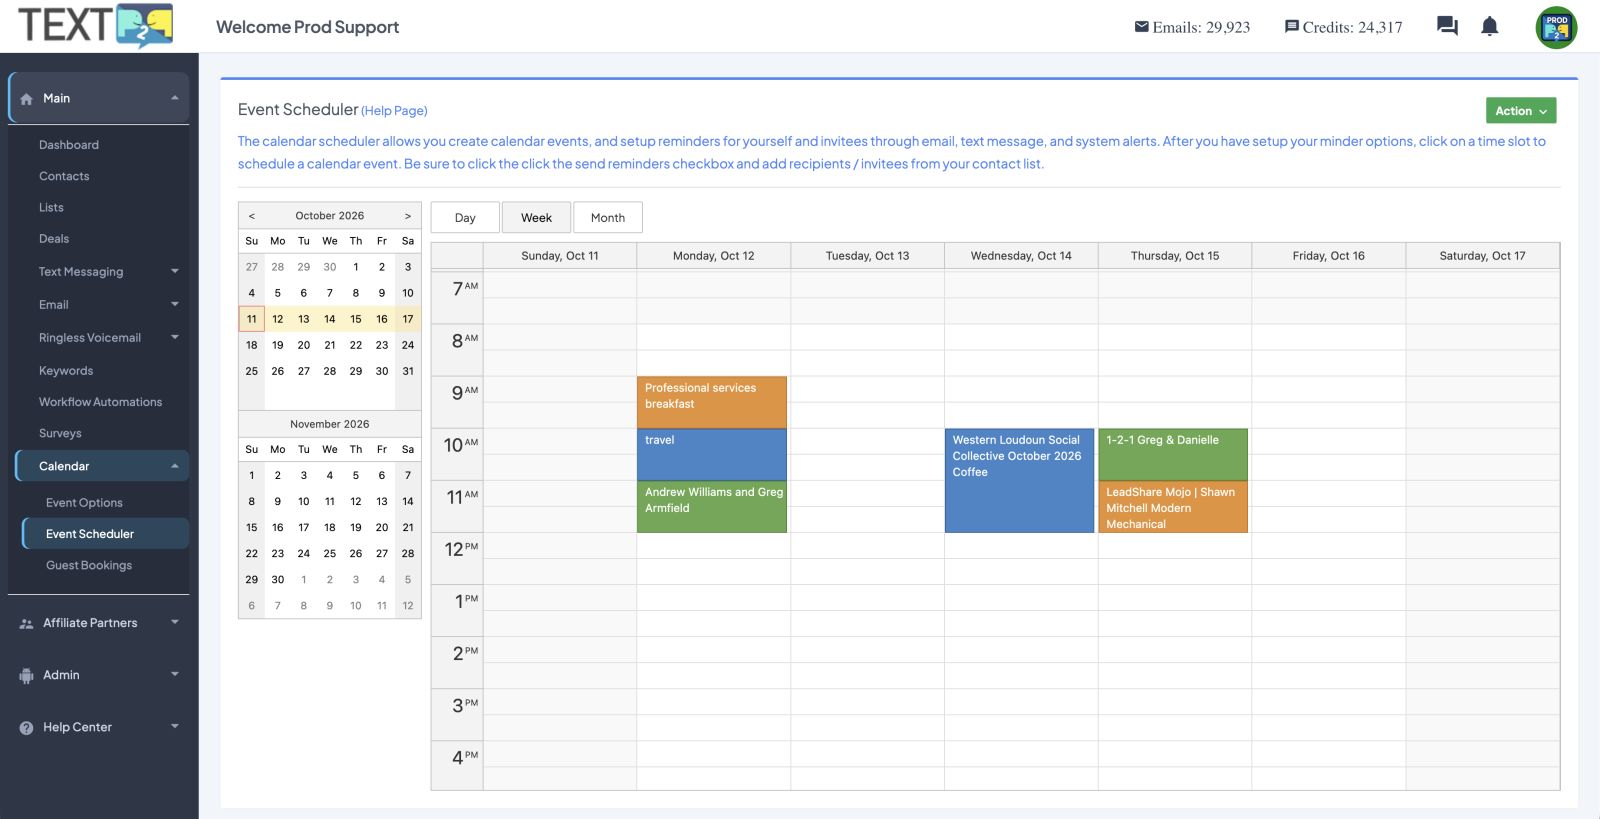This screenshot has height=819, width=1600.
Task: Expand the Affiliate Partners arrow
Action: tap(174, 622)
